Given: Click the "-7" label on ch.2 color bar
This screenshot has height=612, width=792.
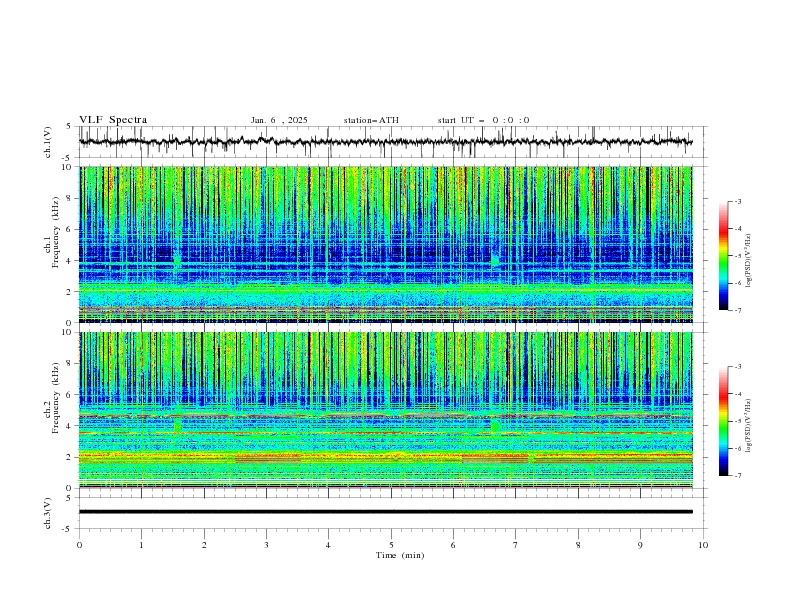Looking at the screenshot, I should [738, 475].
